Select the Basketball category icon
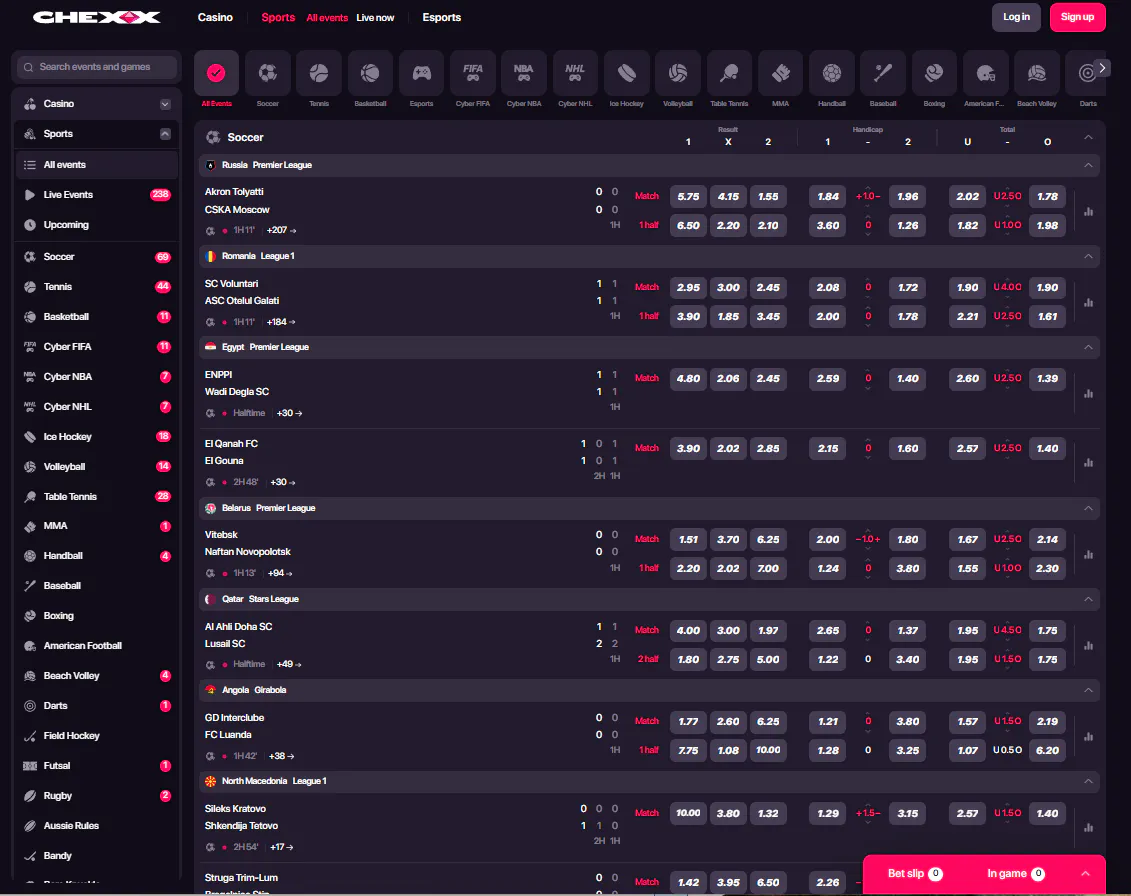 [x=370, y=73]
